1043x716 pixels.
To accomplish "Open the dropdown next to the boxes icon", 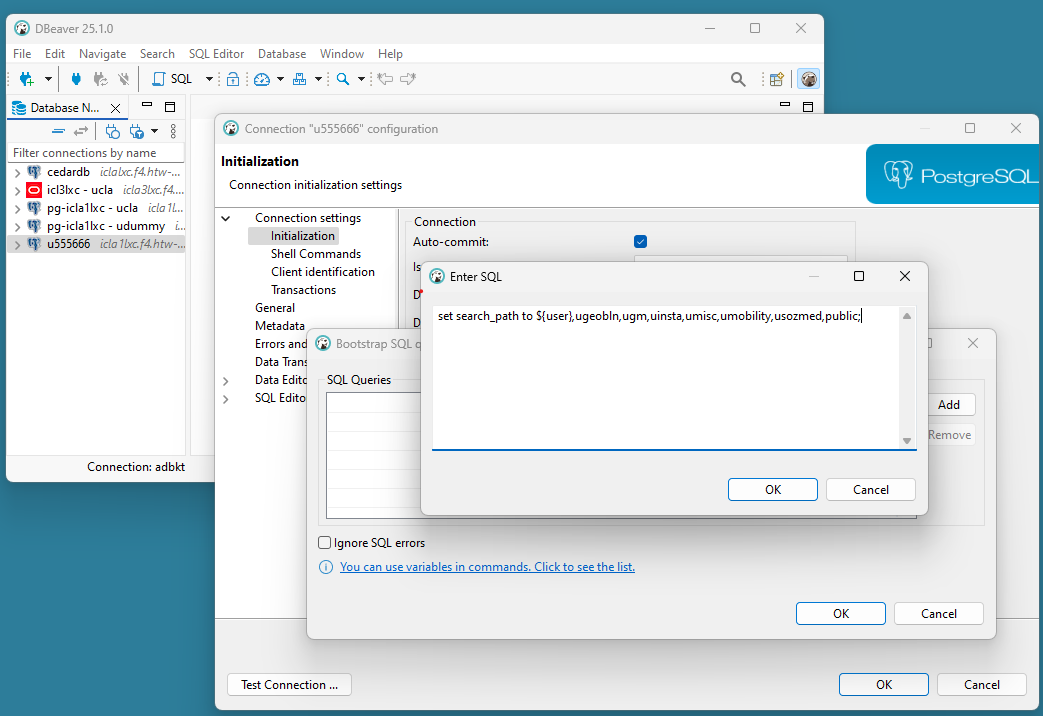I will (x=318, y=79).
